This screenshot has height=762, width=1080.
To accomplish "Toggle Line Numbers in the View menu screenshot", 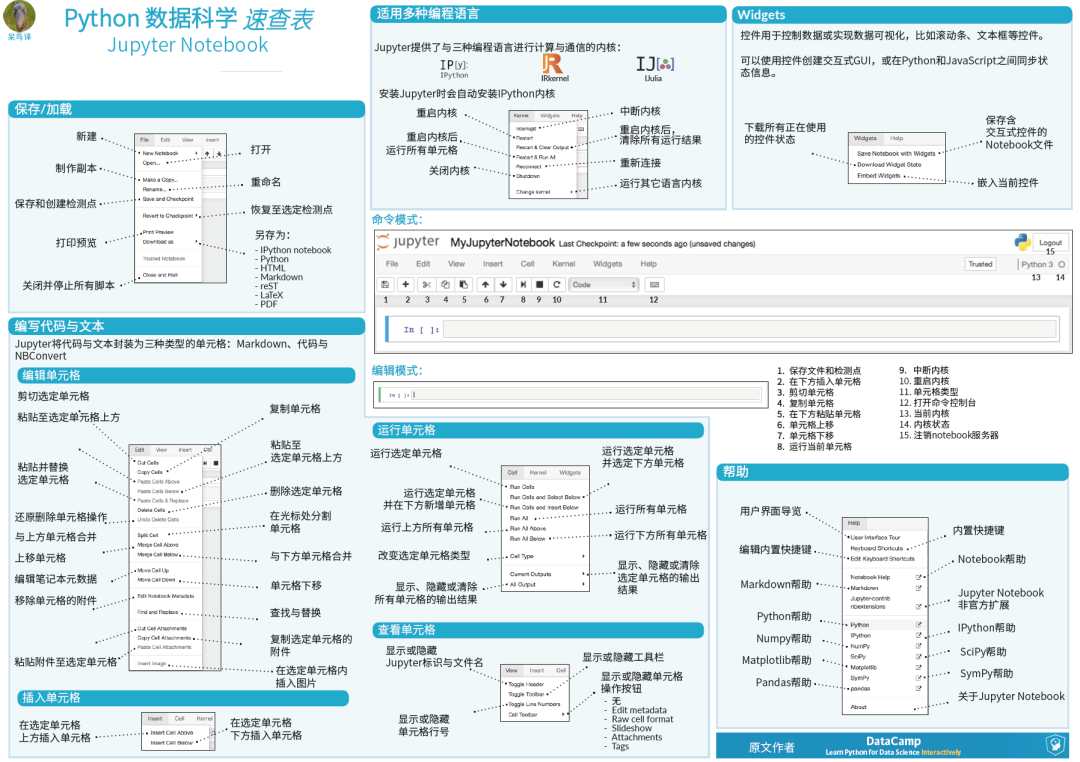I will pos(534,704).
